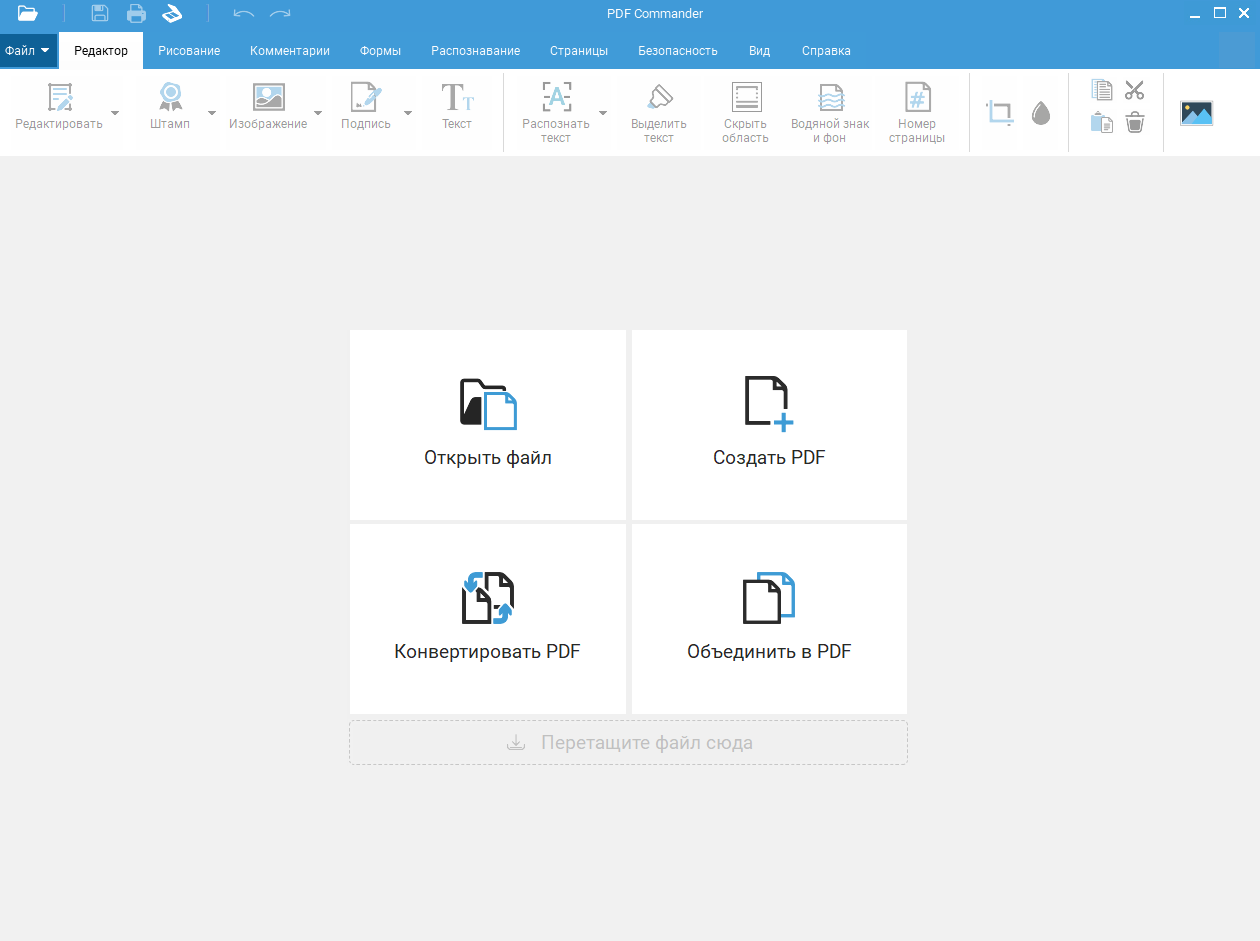Click the landscape picture icon in ribbon
1260x941 pixels.
click(x=1197, y=113)
